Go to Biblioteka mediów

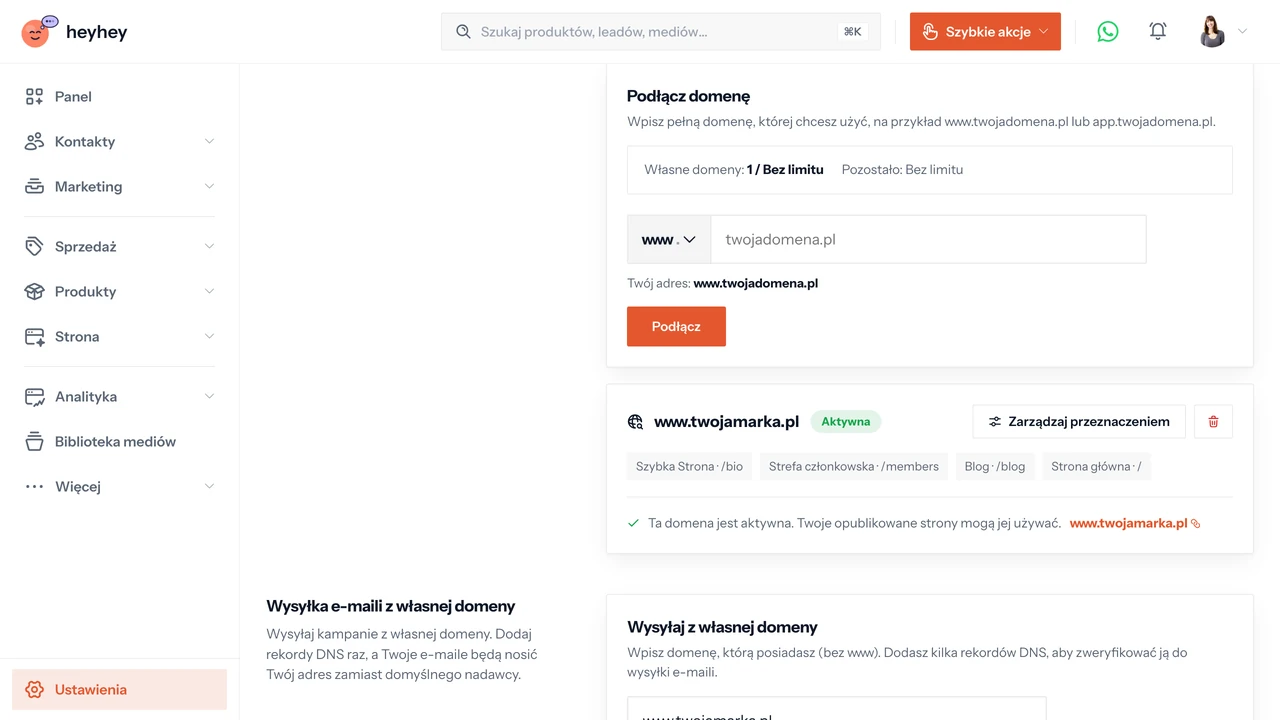click(x=120, y=442)
